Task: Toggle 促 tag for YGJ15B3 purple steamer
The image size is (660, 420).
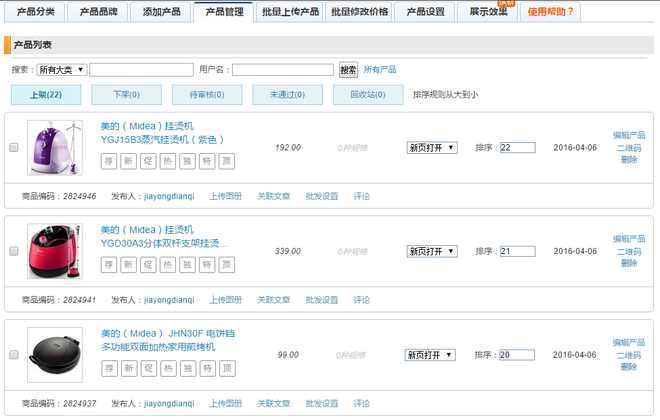Action: click(148, 161)
